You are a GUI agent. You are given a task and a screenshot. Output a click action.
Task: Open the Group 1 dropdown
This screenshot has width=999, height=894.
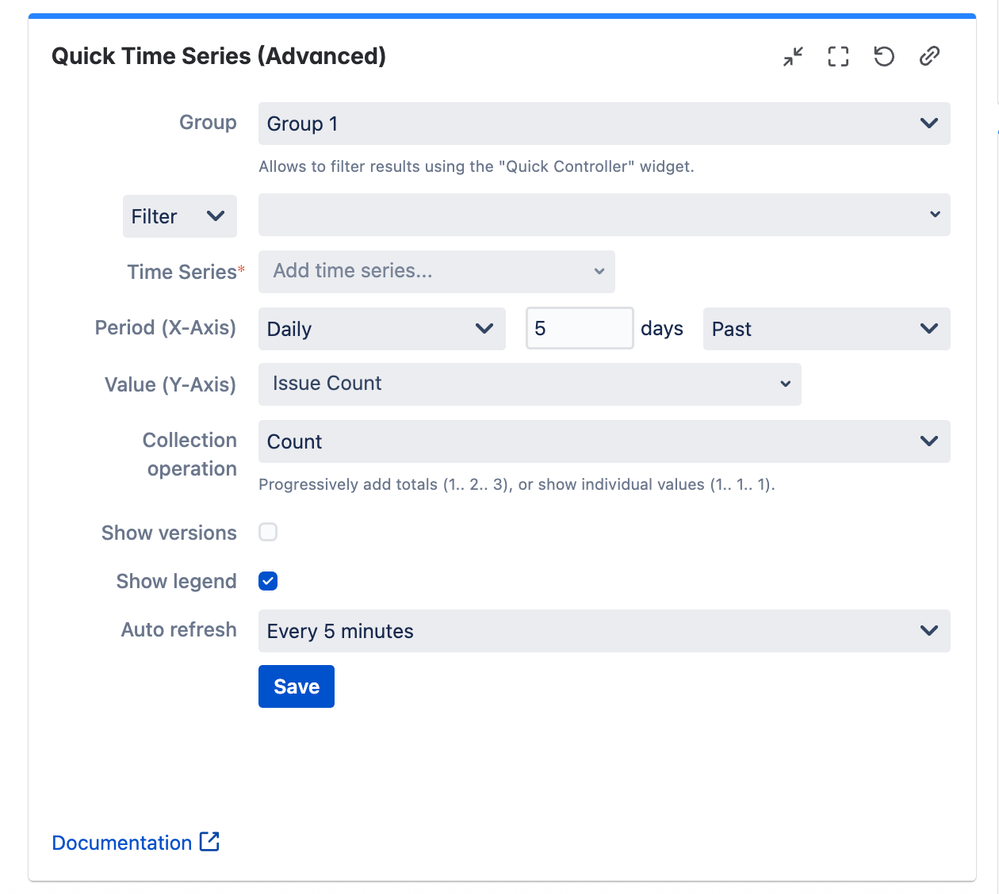click(x=603, y=123)
